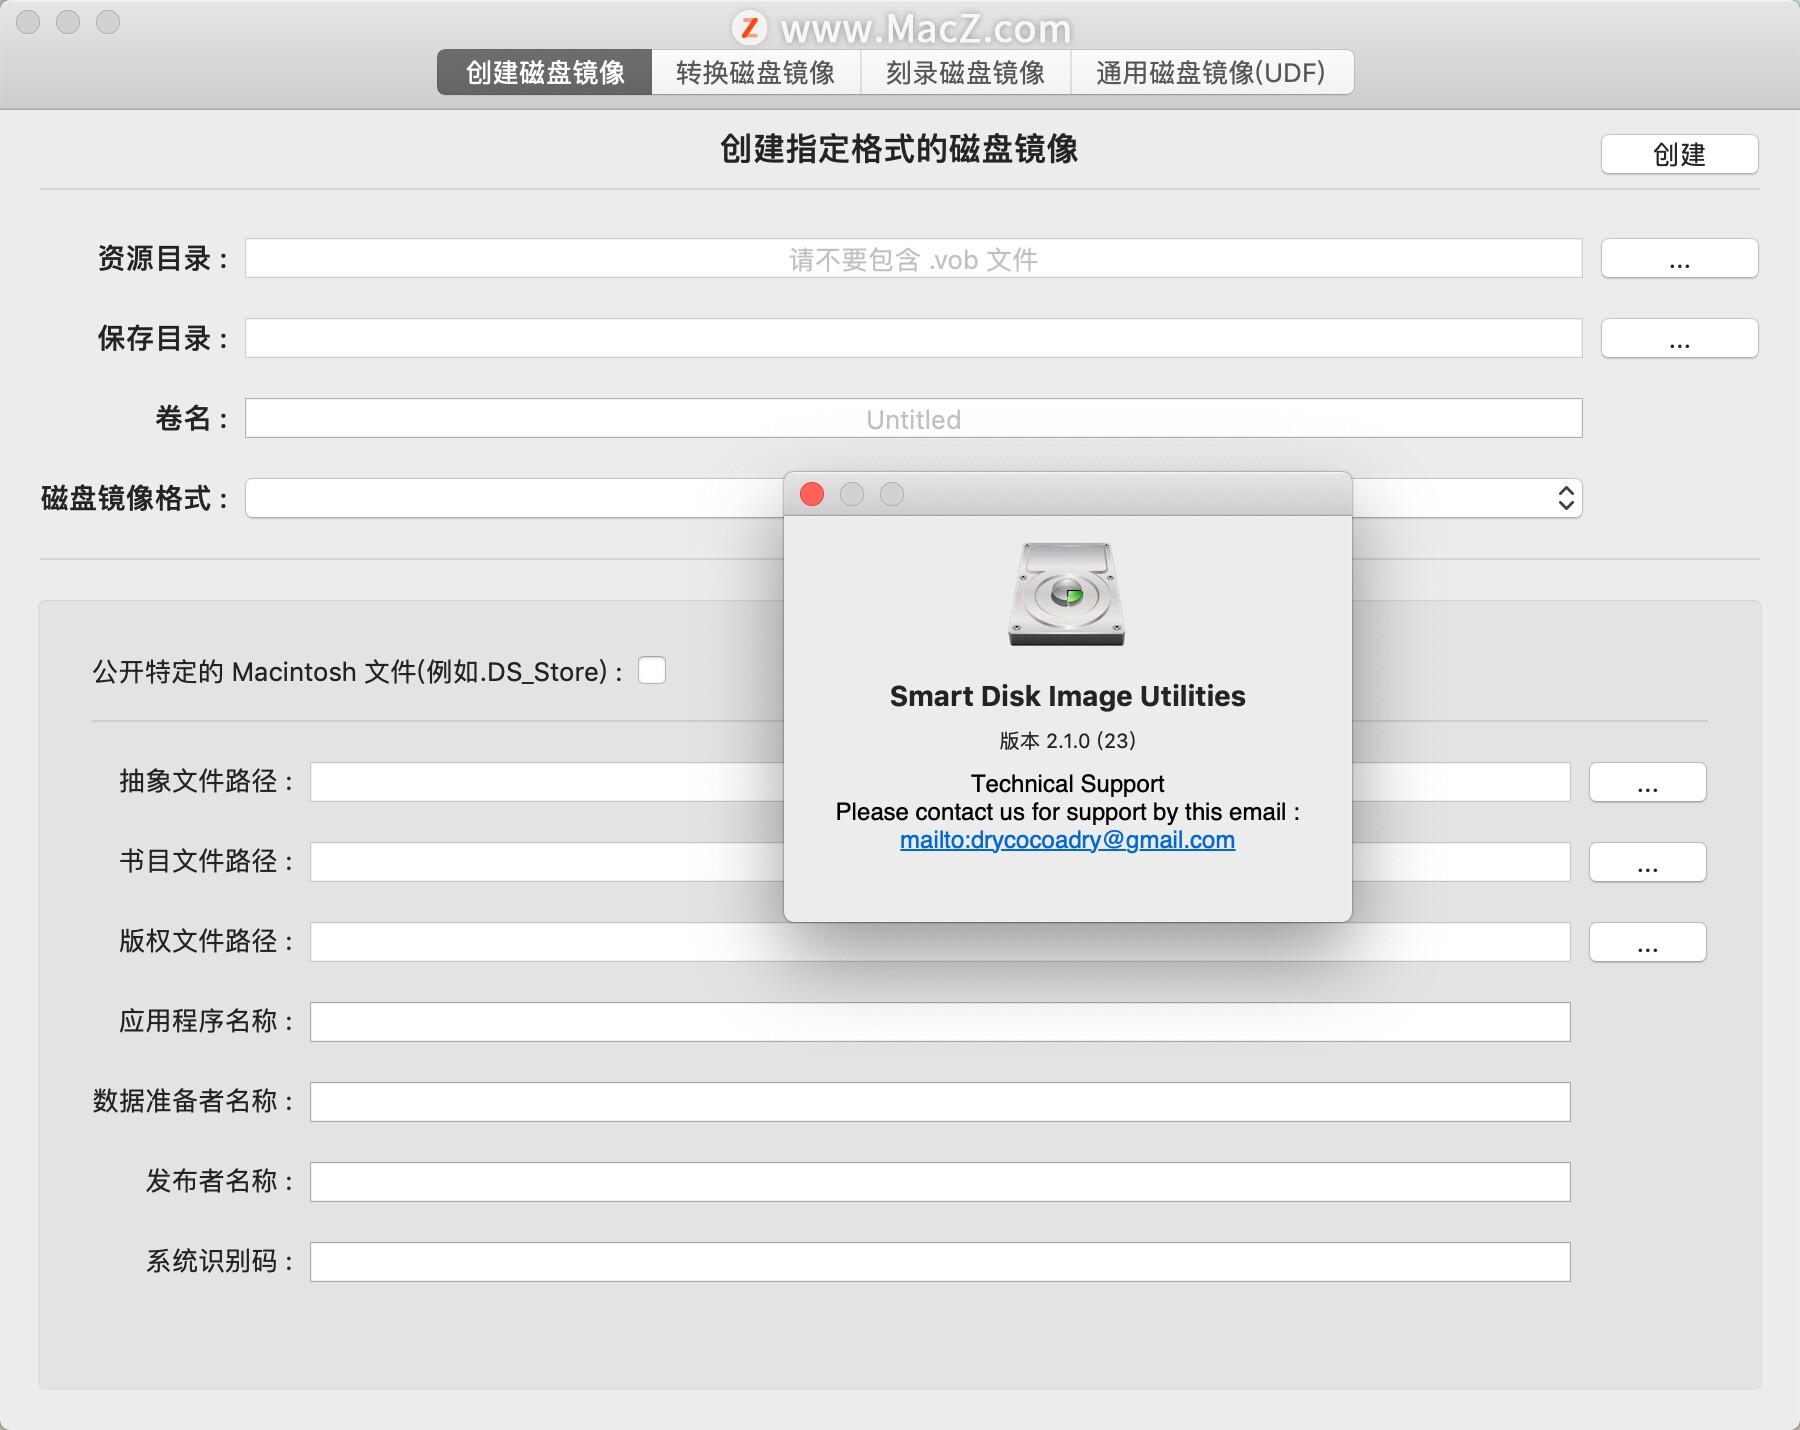The width and height of the screenshot is (1800, 1430).
Task: Open the 转换磁盘镜像 tab
Action: coord(756,72)
